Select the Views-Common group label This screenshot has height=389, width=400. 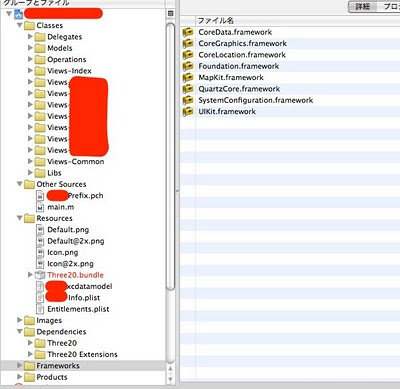tap(76, 161)
